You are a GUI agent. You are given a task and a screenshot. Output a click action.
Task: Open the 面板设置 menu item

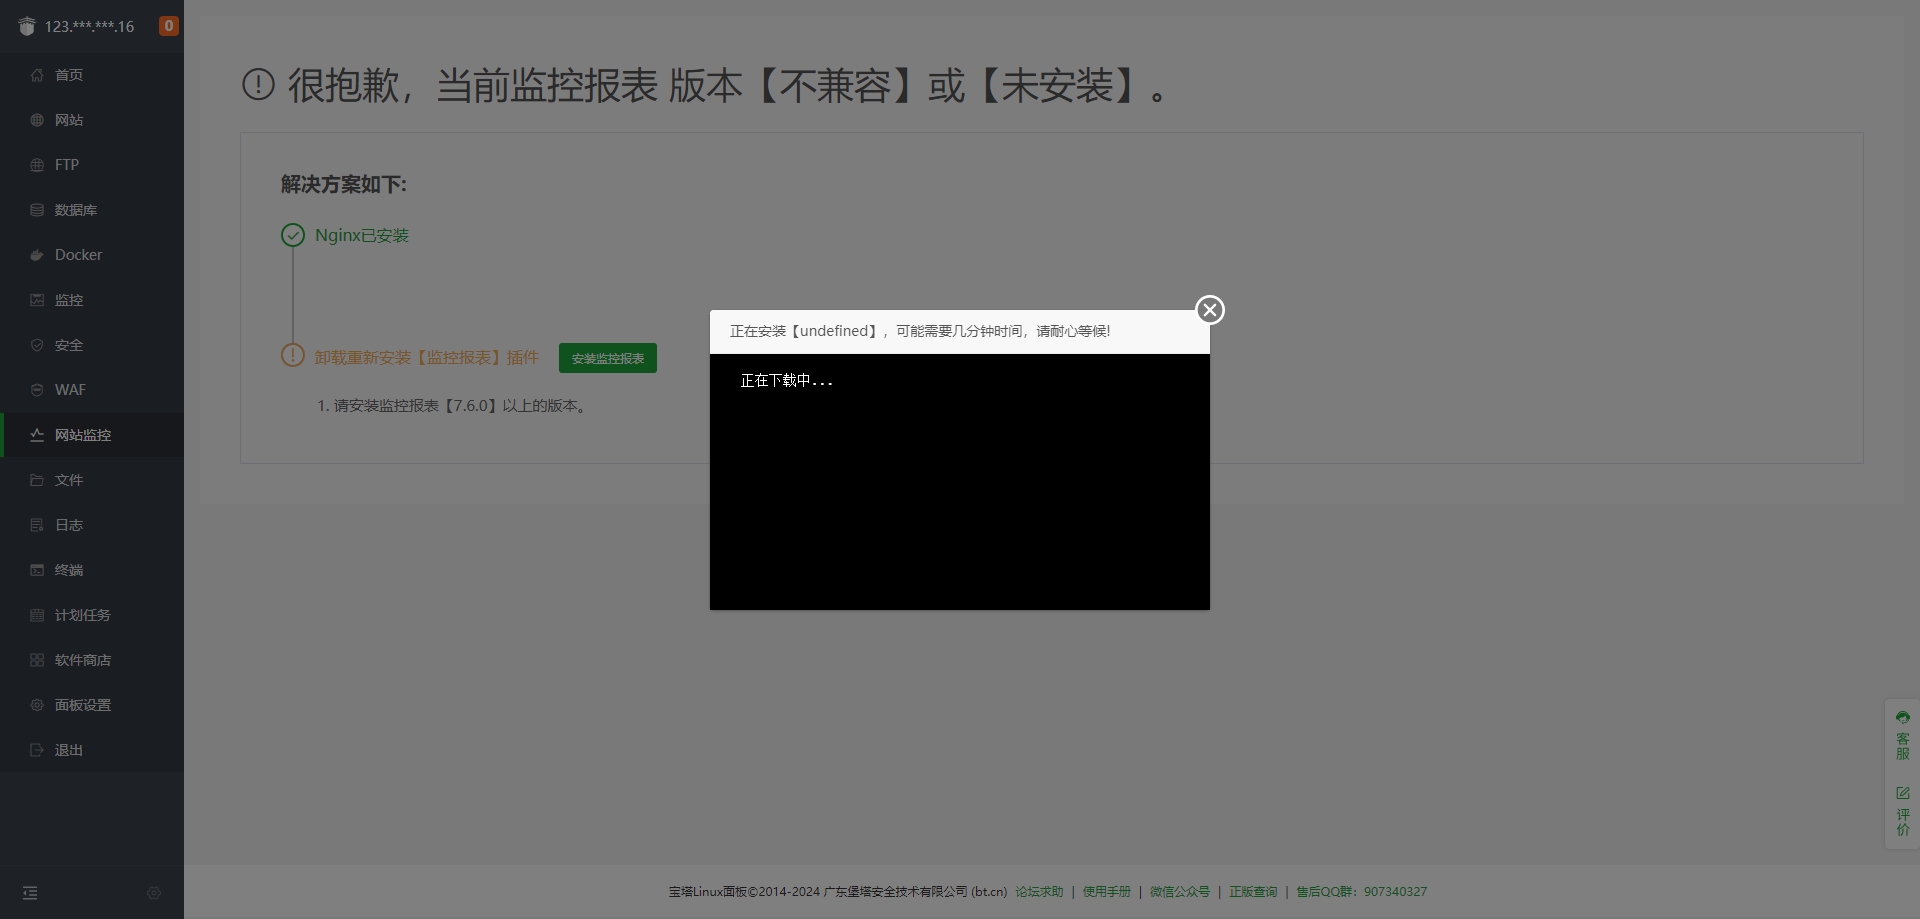click(x=92, y=705)
